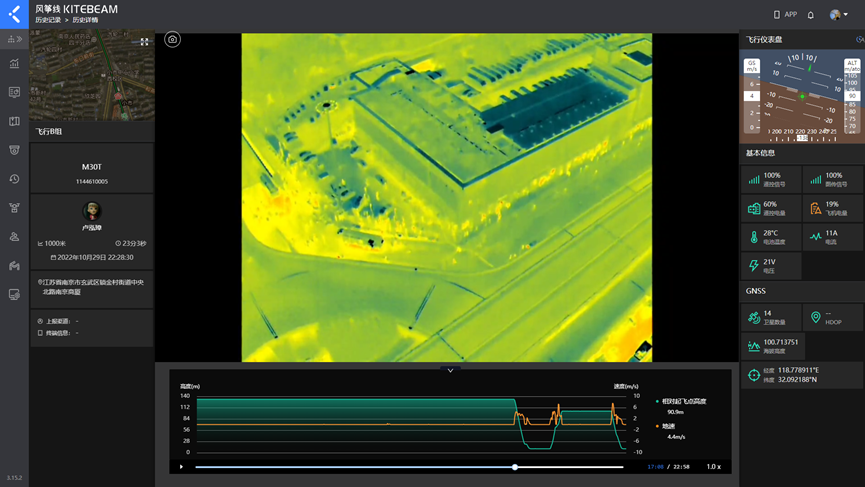The height and width of the screenshot is (487, 865).
Task: Open the statistics chart icon in the left sidebar
Action: [x=14, y=64]
